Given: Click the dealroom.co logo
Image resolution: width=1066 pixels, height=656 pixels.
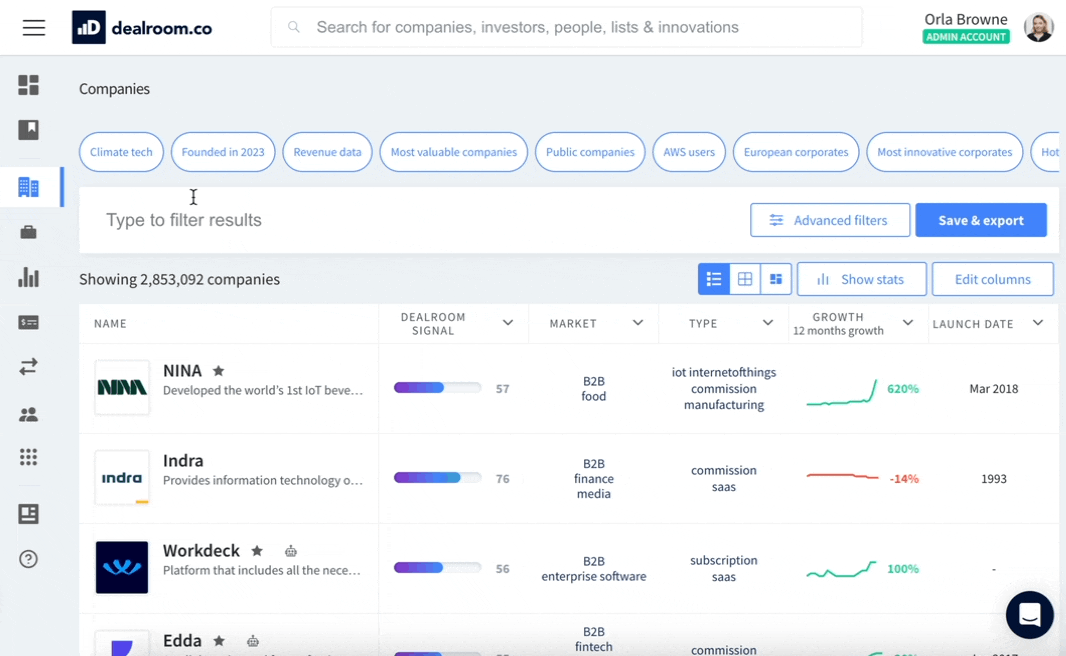Looking at the screenshot, I should click(142, 27).
